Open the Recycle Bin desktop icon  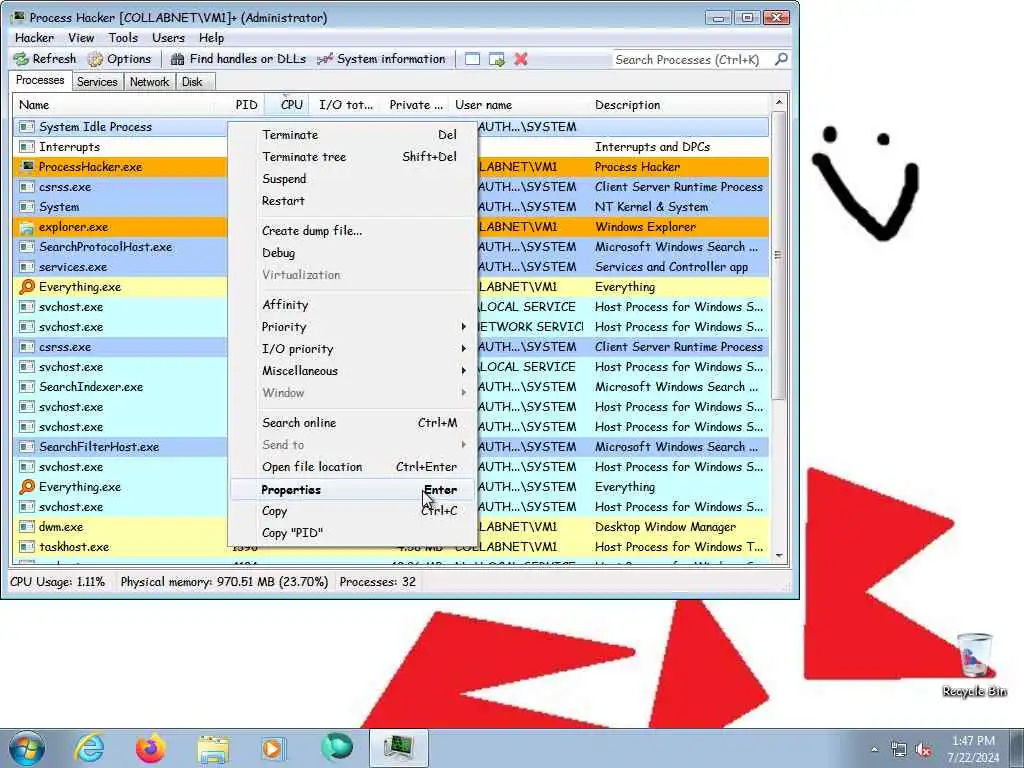click(974, 665)
